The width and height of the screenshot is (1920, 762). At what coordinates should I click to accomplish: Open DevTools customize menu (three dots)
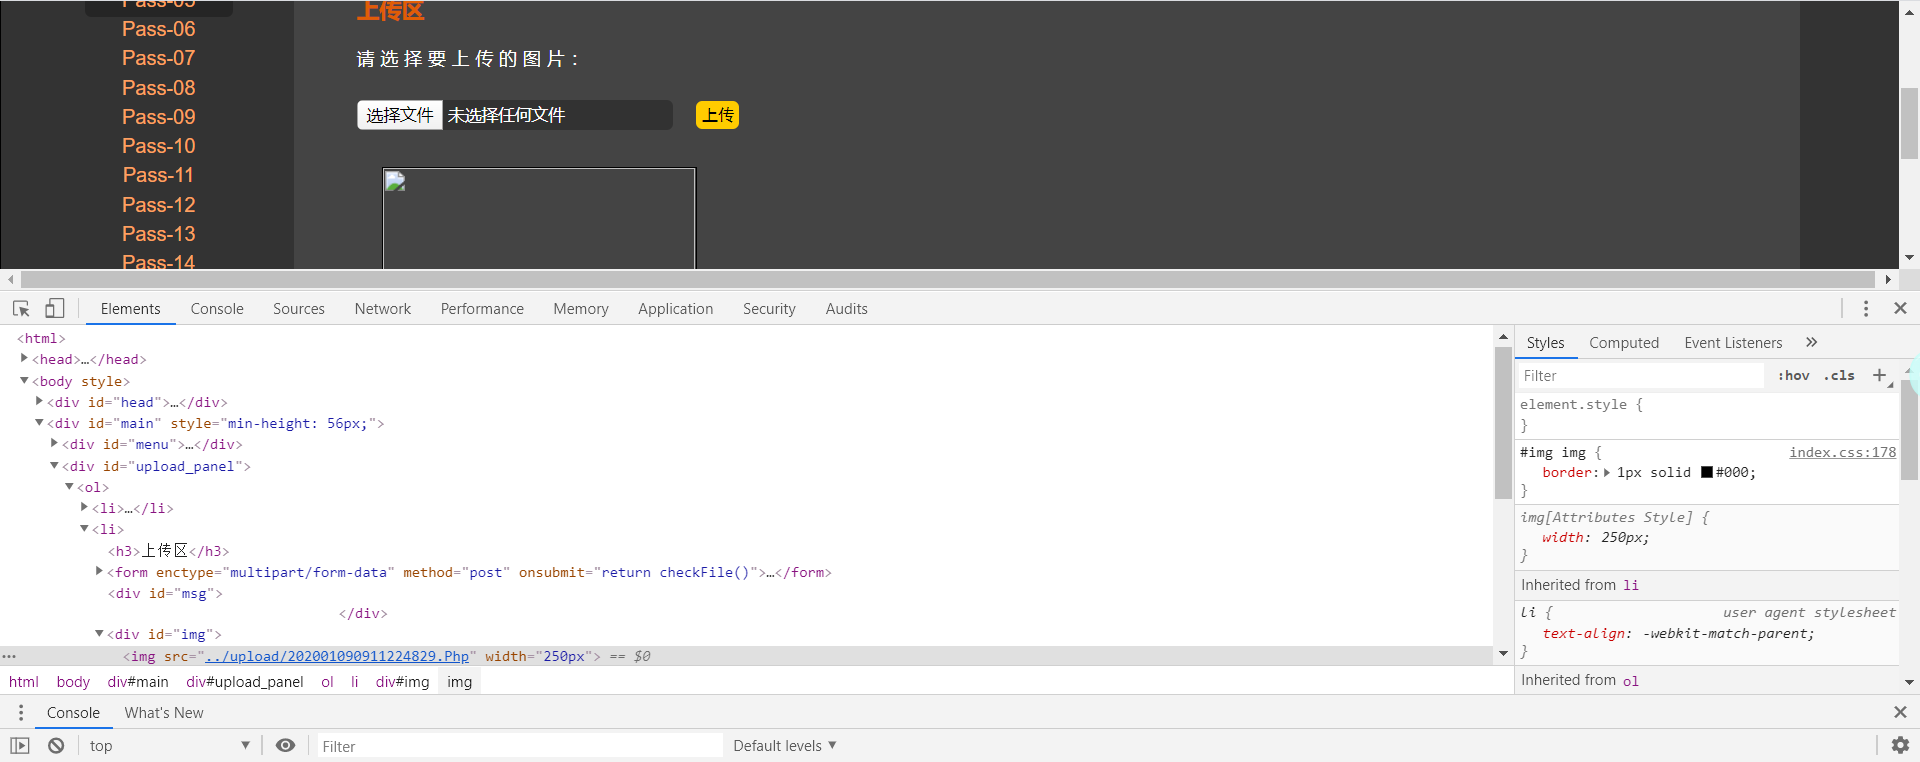[1866, 309]
